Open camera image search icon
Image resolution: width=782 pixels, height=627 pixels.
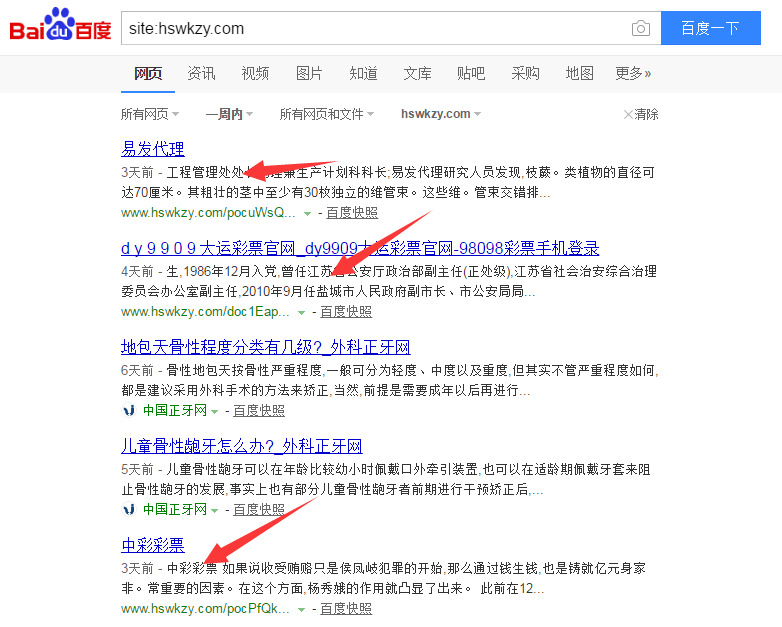pyautogui.click(x=640, y=28)
